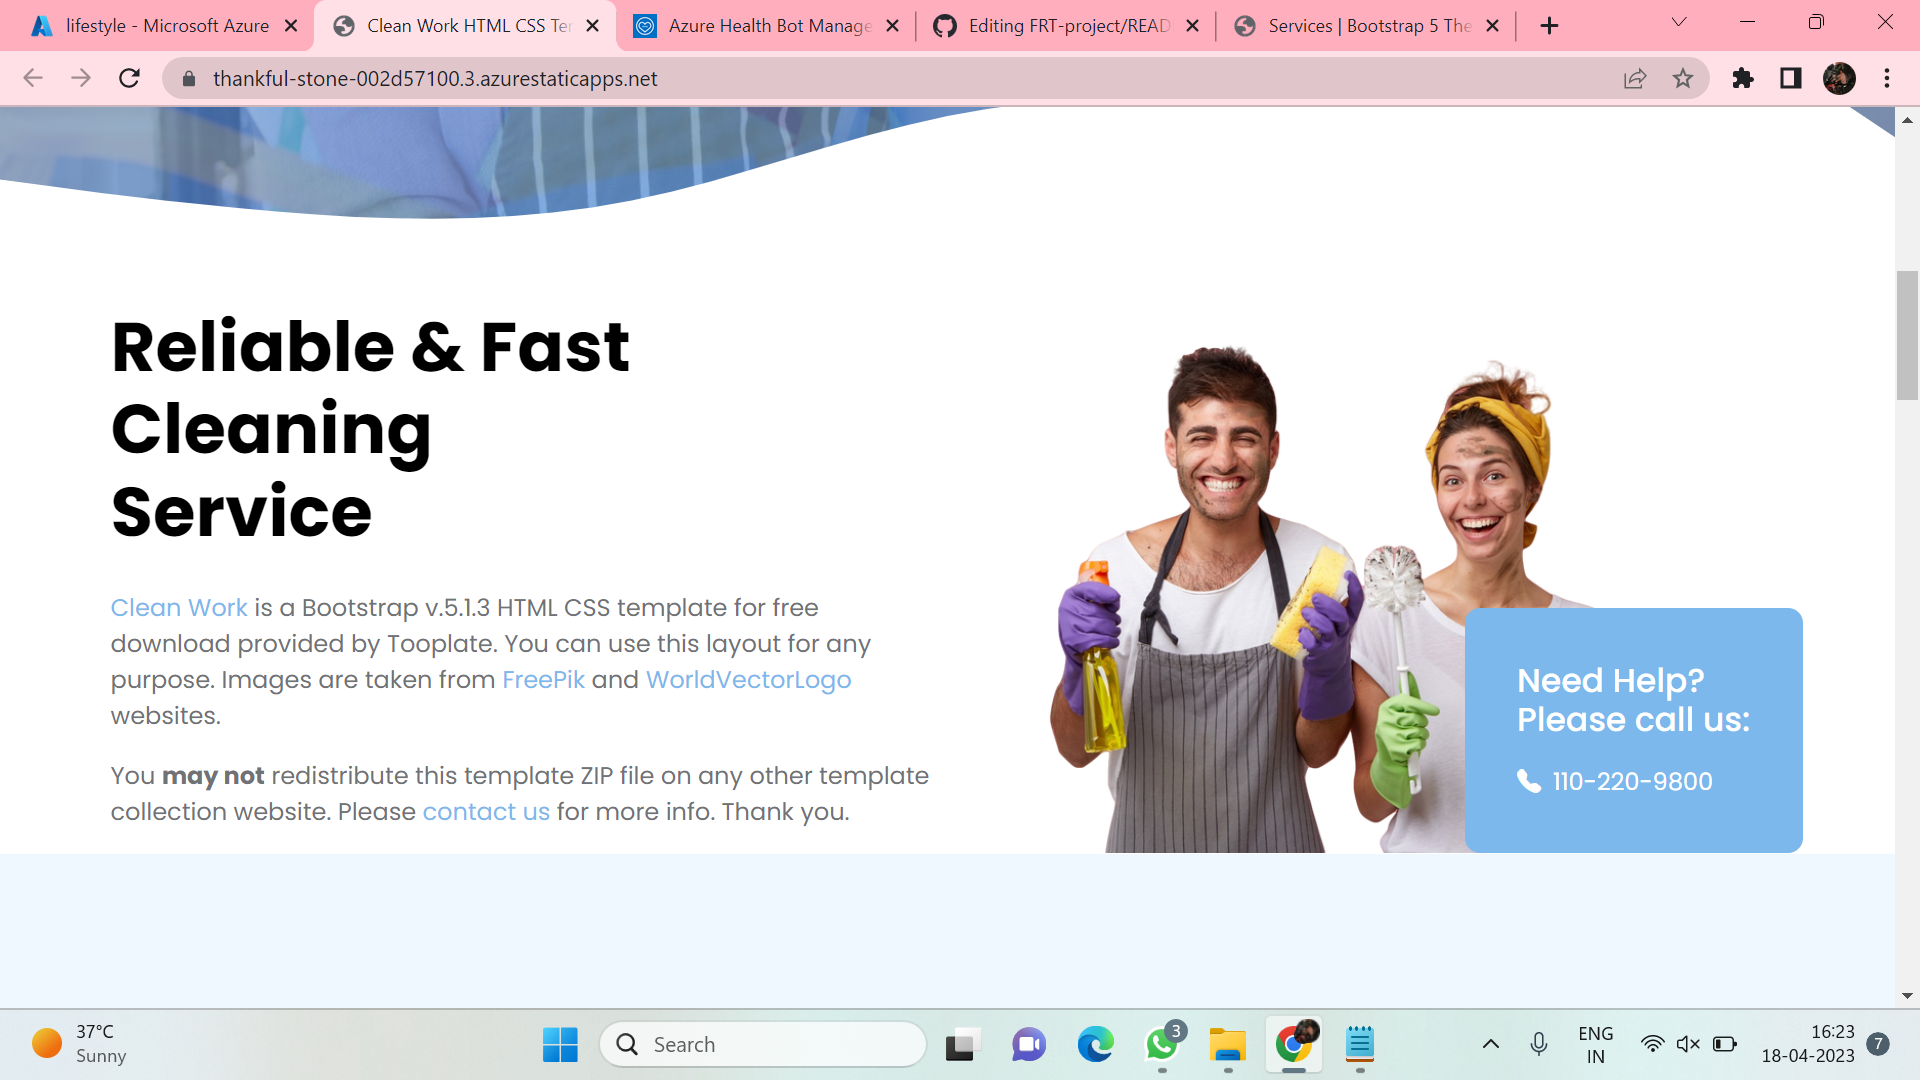This screenshot has height=1080, width=1920.
Task: Click the taskbar Search box
Action: [763, 1044]
